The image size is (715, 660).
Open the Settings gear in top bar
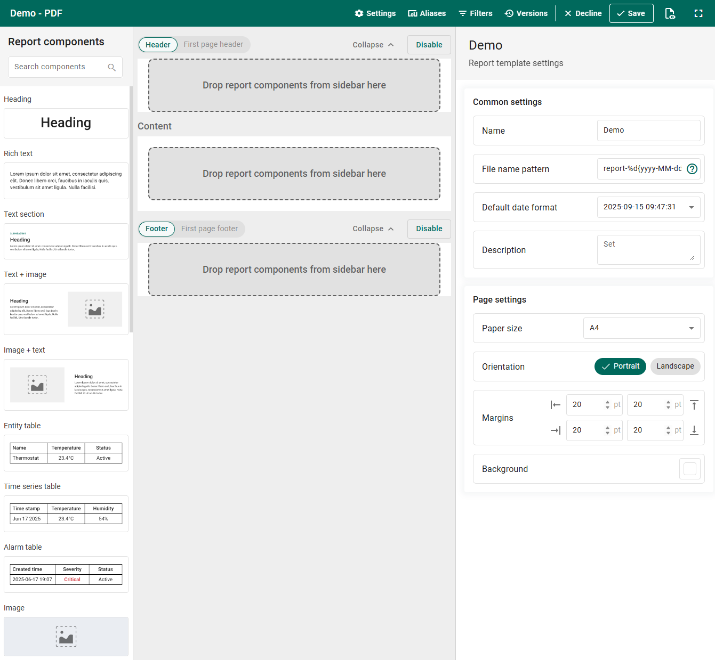[375, 14]
